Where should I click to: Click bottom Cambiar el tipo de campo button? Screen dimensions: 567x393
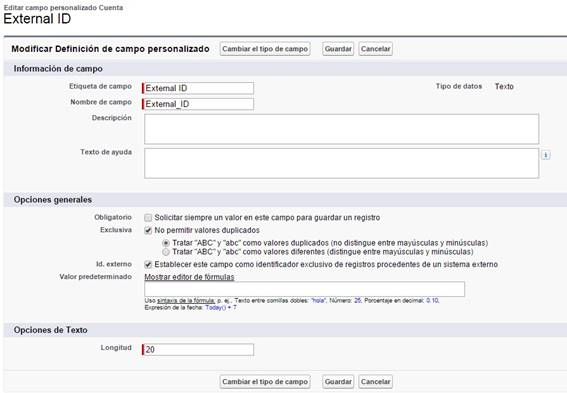pyautogui.click(x=265, y=381)
